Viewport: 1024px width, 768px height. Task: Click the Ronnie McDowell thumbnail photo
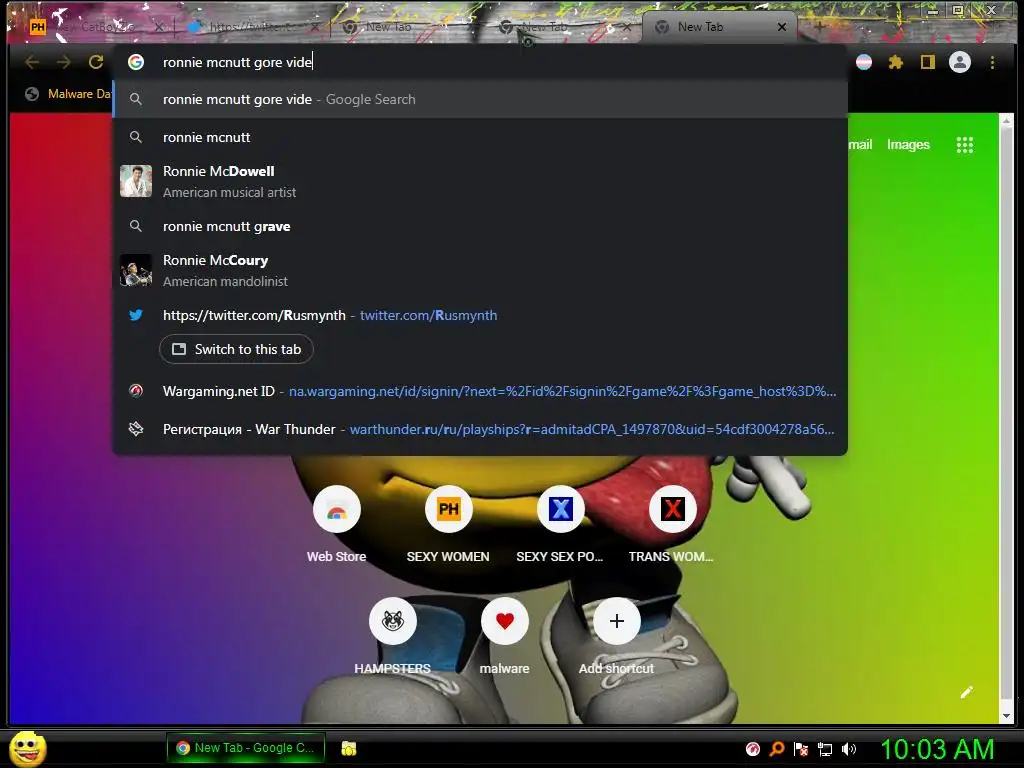(136, 181)
